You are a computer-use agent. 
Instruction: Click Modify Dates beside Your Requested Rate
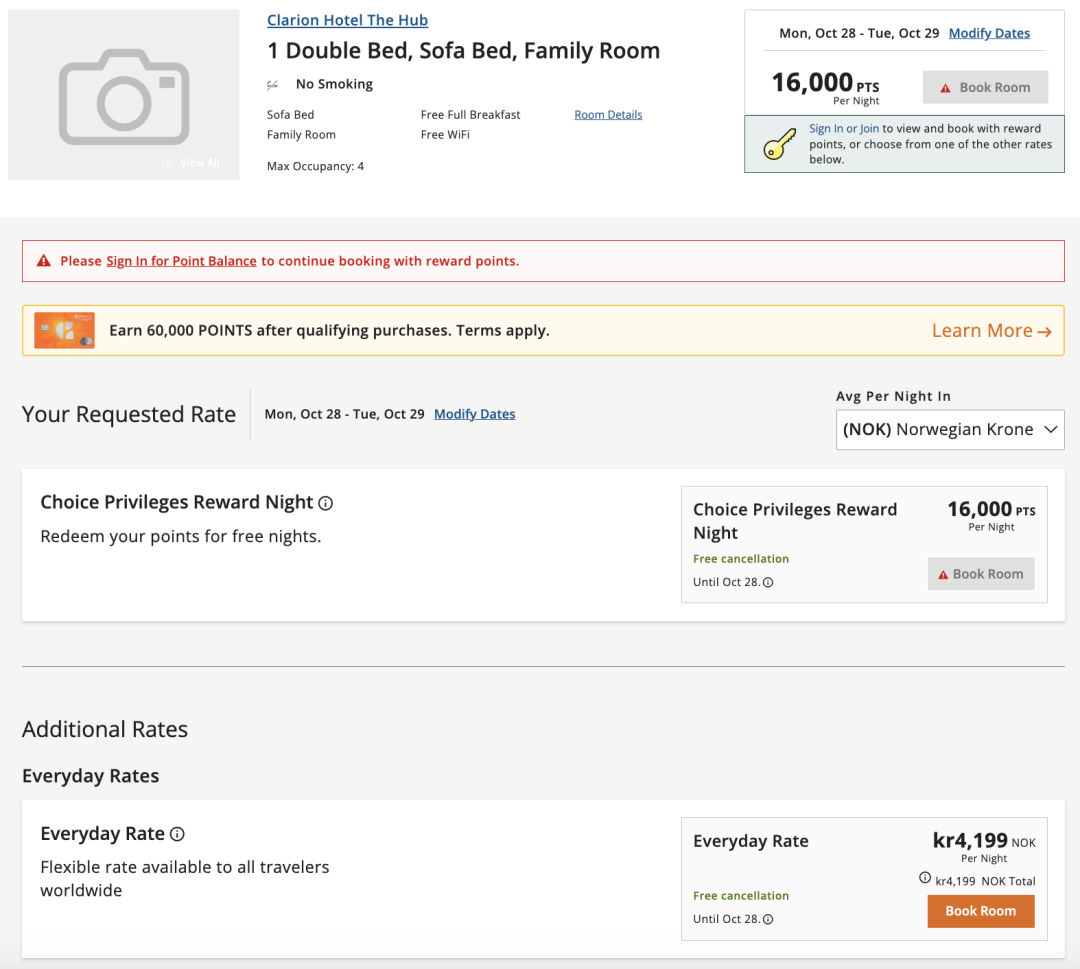pos(474,414)
